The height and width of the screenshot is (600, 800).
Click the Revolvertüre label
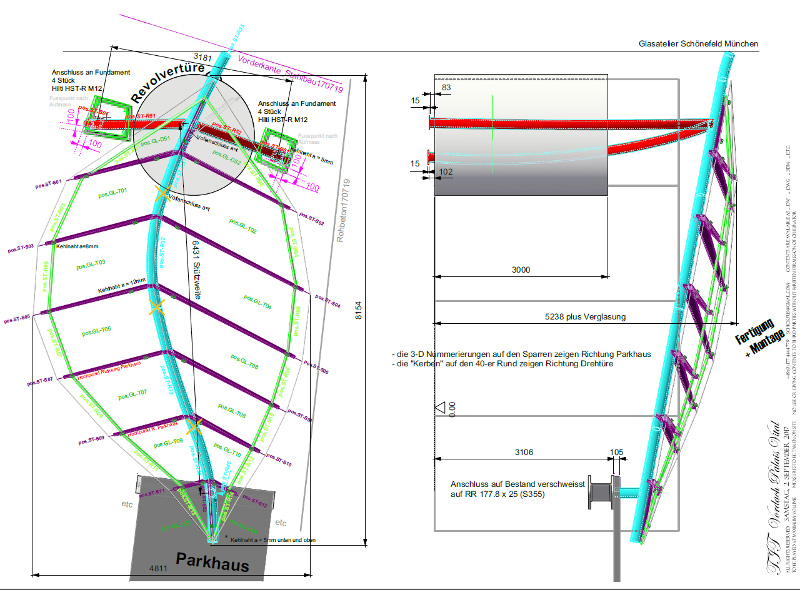pos(170,83)
